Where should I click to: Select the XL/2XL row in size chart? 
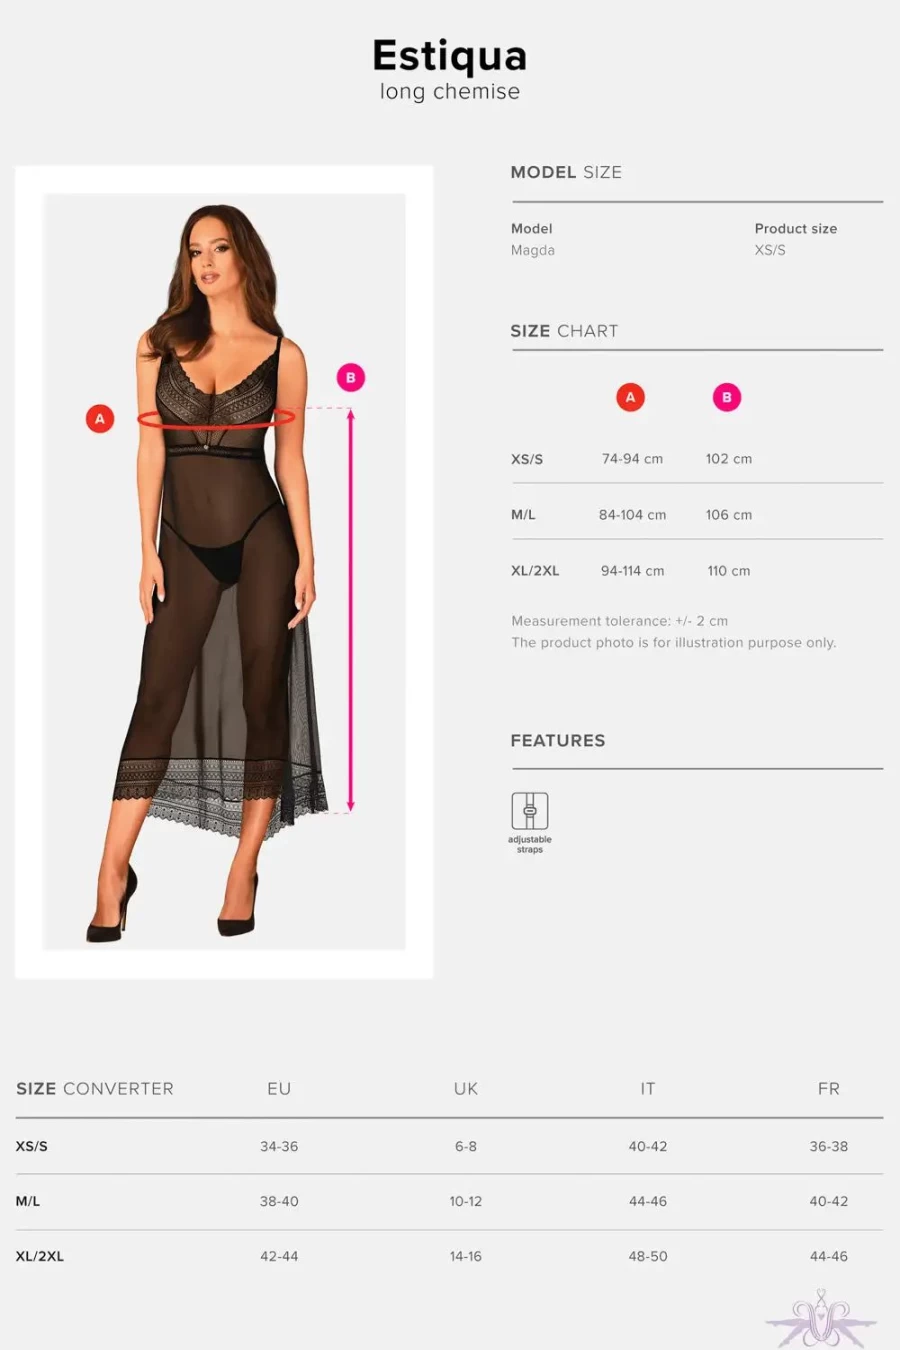(x=697, y=571)
